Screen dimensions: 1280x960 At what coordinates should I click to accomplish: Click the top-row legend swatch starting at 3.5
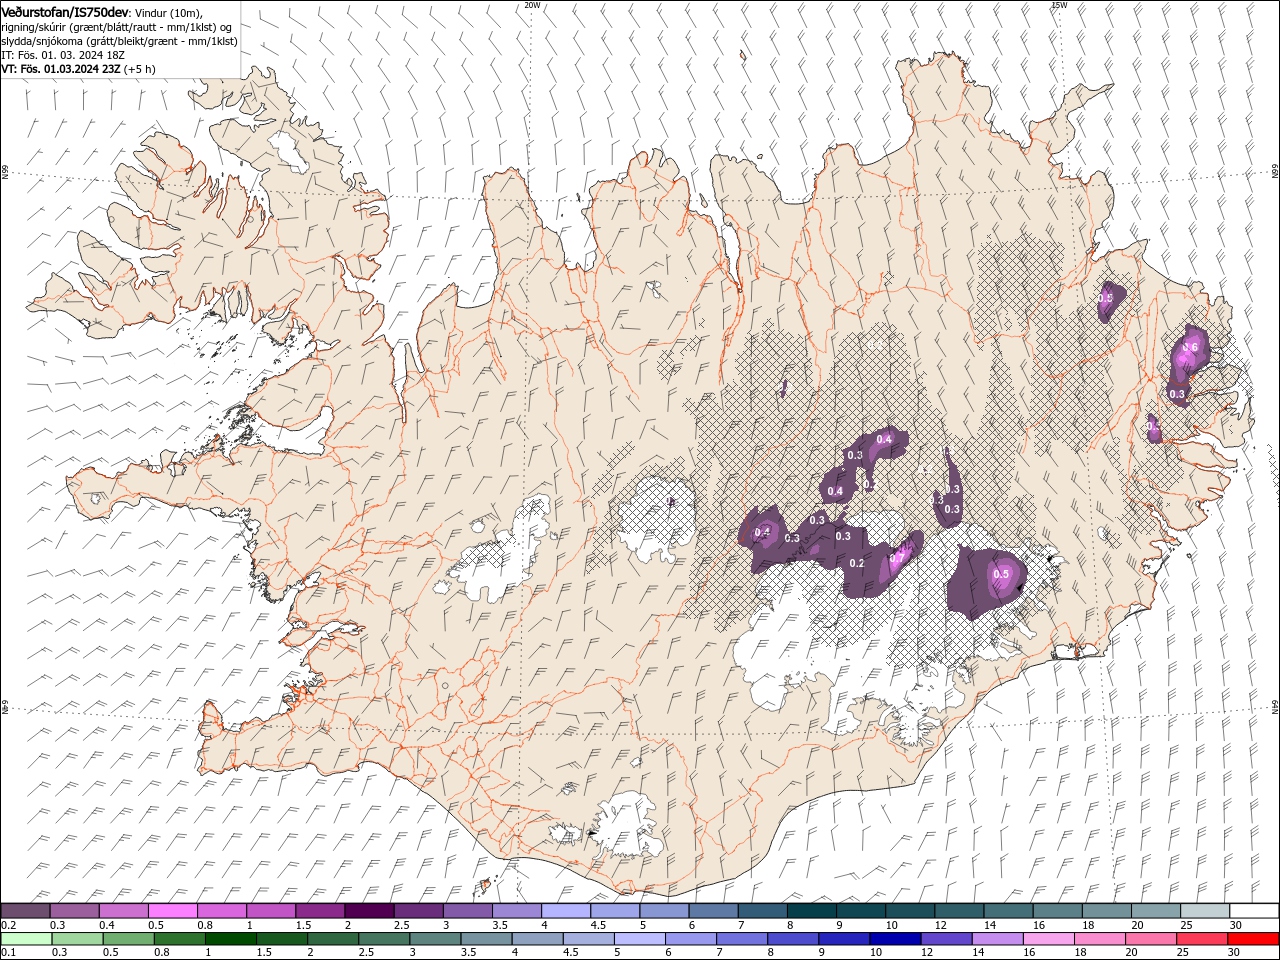click(517, 911)
